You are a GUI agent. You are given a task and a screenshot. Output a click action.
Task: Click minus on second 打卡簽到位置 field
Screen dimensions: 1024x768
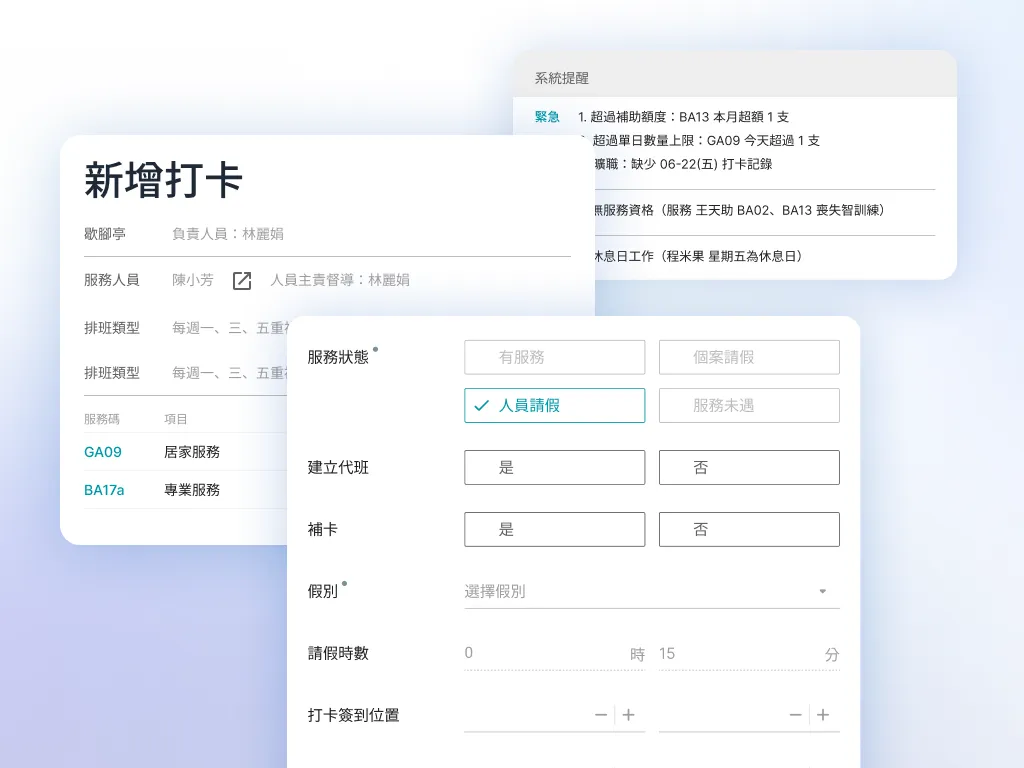point(795,715)
